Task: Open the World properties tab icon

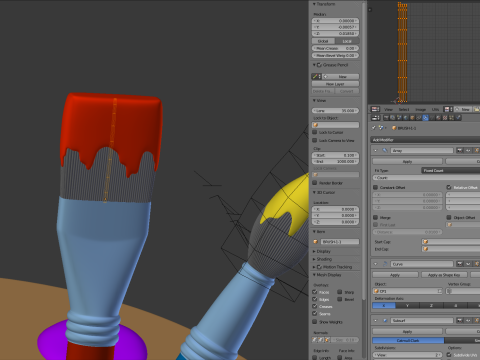Action: click(x=406, y=118)
